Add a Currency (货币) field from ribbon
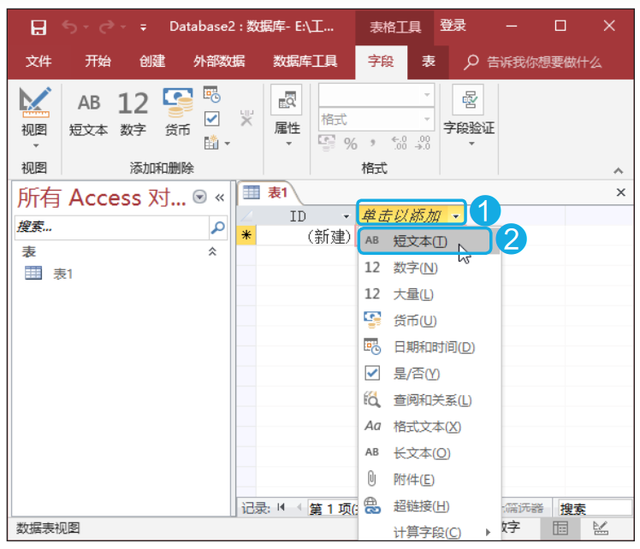640x549 pixels. tap(178, 113)
